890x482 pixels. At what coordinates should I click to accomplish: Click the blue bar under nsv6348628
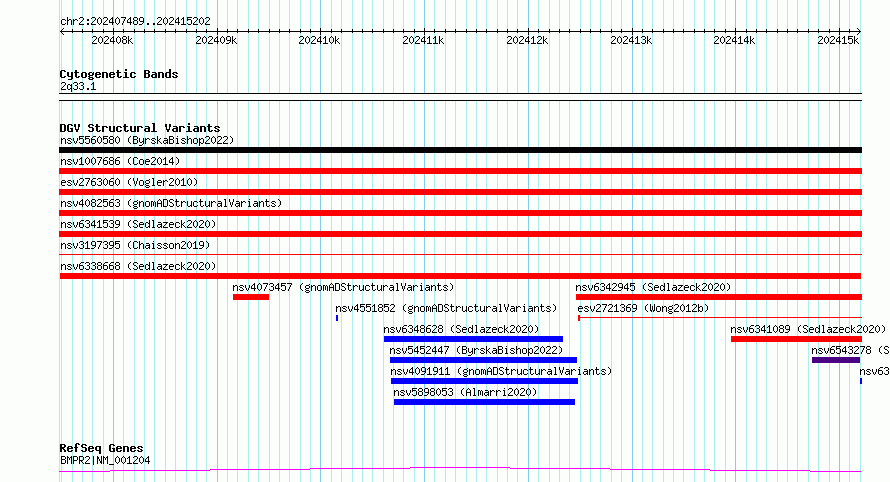click(x=473, y=339)
